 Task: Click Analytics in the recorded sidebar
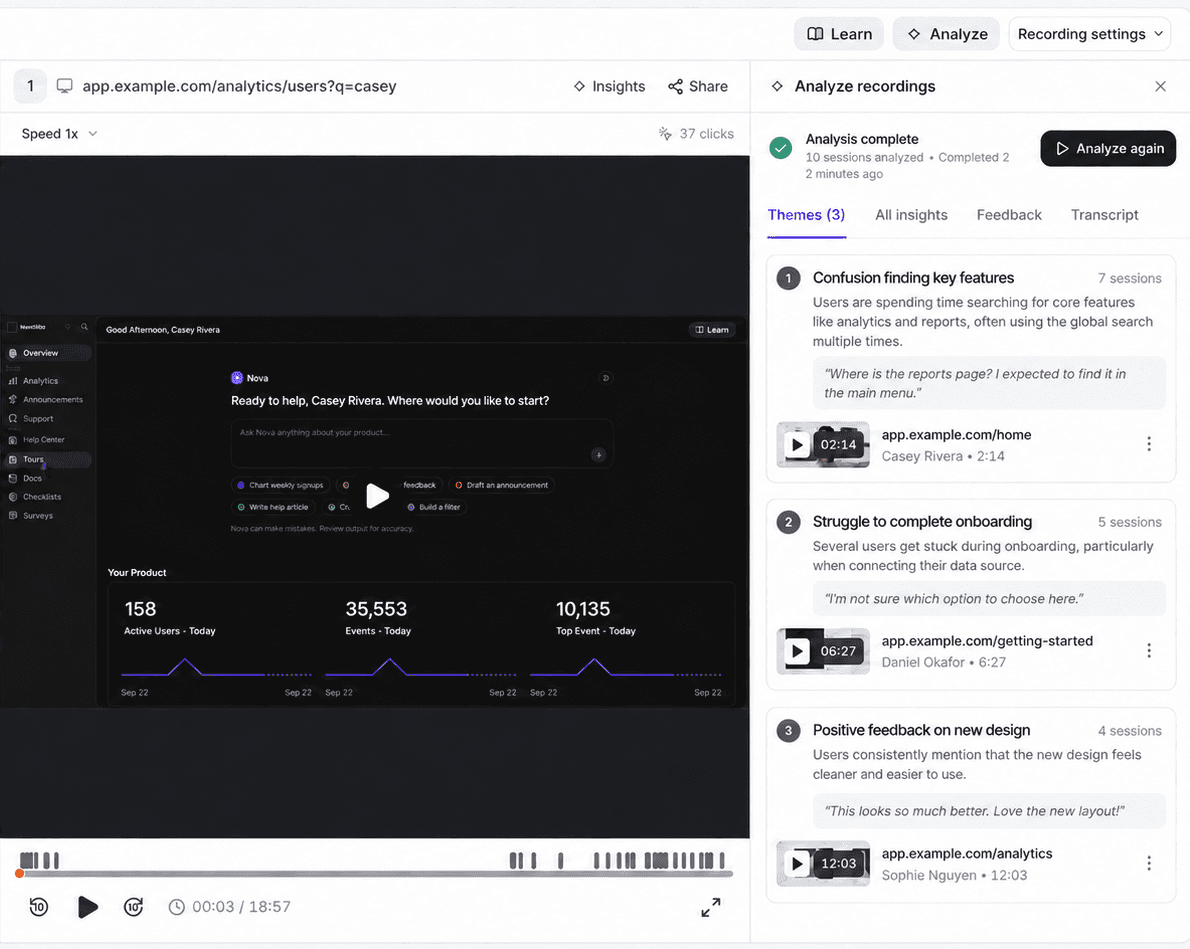40,381
